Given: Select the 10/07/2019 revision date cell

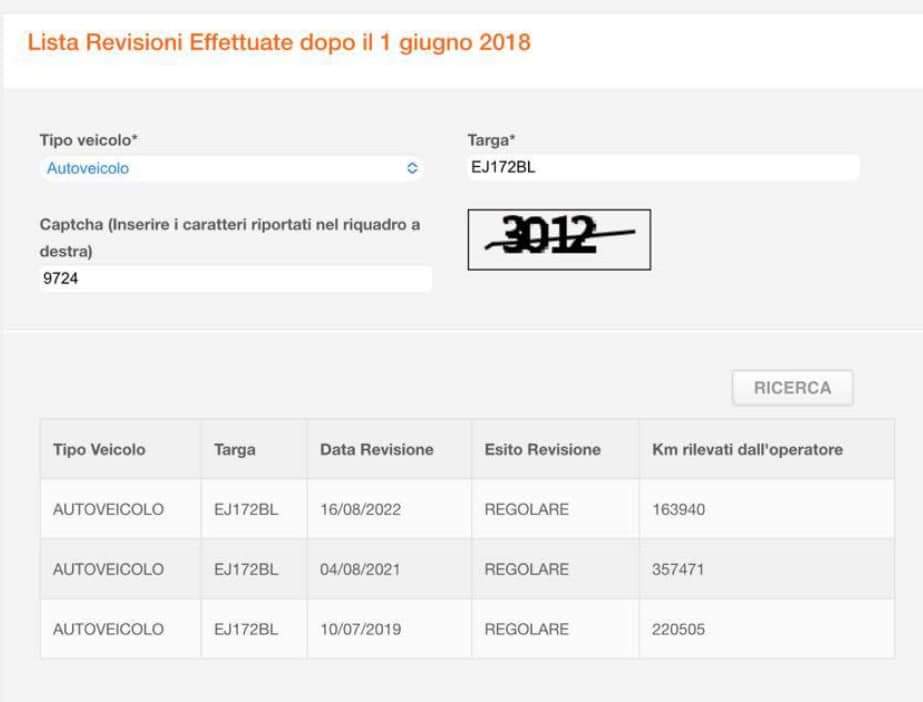Looking at the screenshot, I should pyautogui.click(x=360, y=630).
